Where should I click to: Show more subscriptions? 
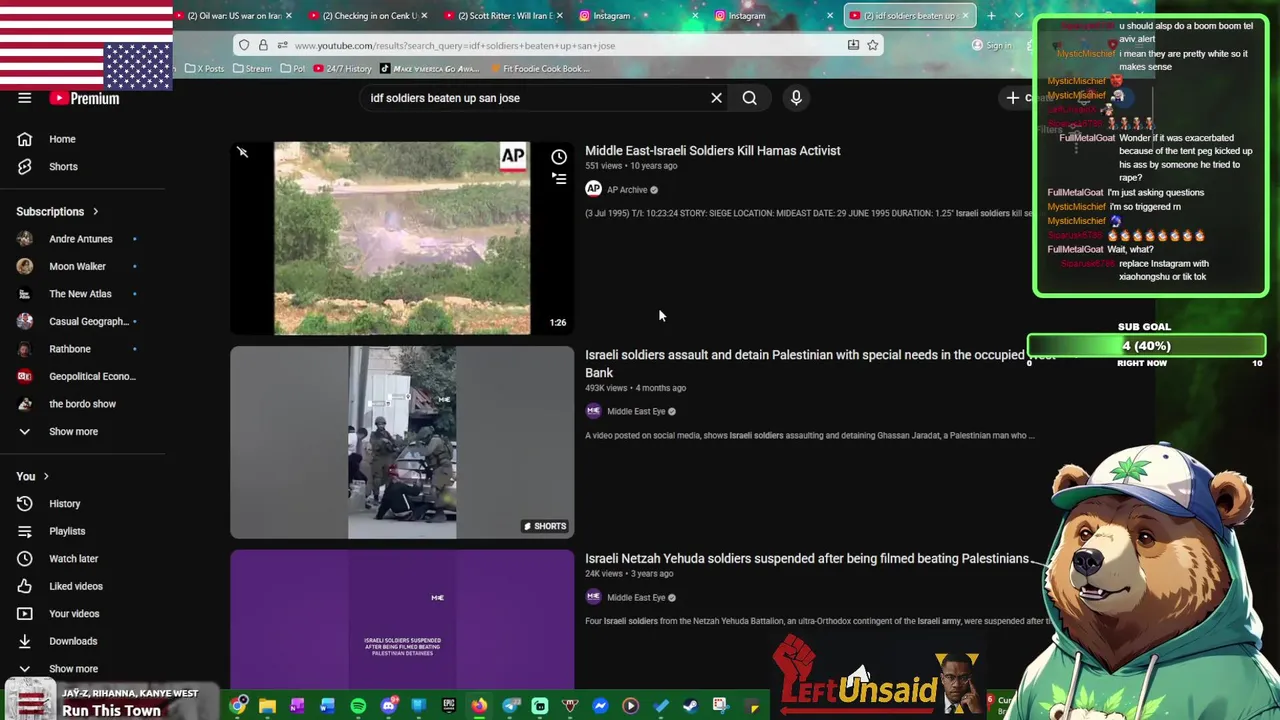[x=73, y=432]
